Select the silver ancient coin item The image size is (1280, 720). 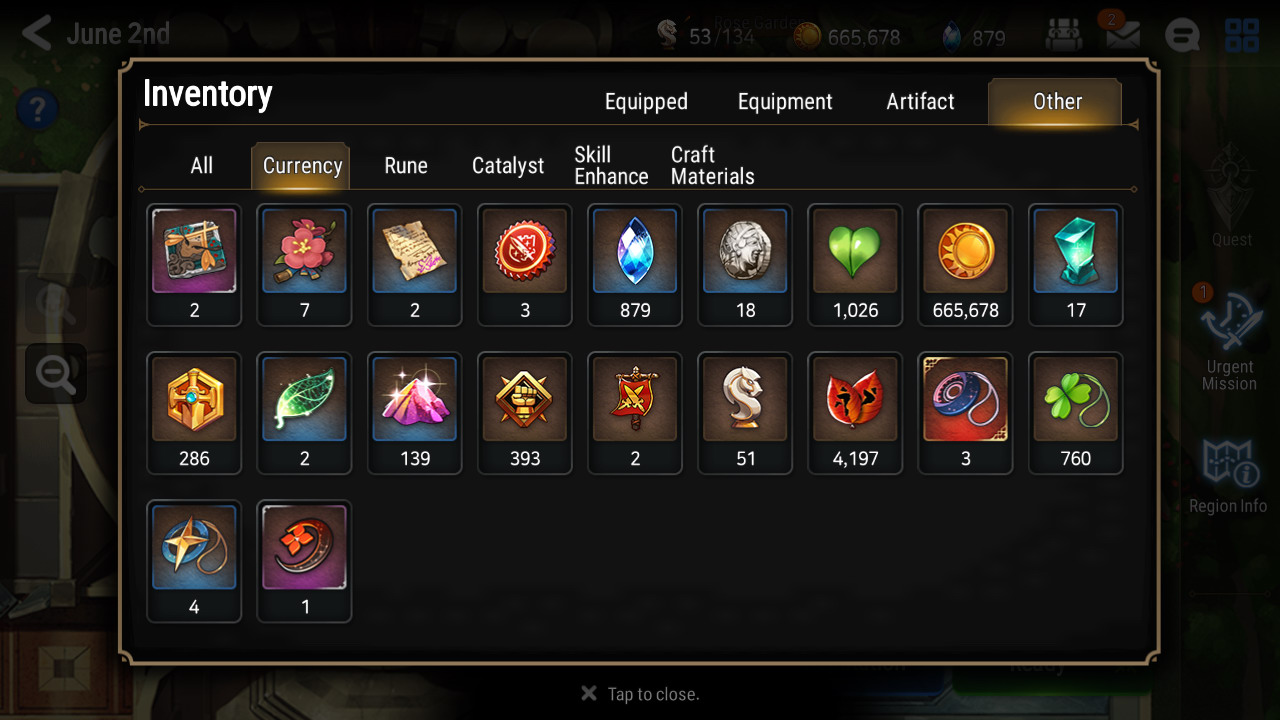coord(745,265)
